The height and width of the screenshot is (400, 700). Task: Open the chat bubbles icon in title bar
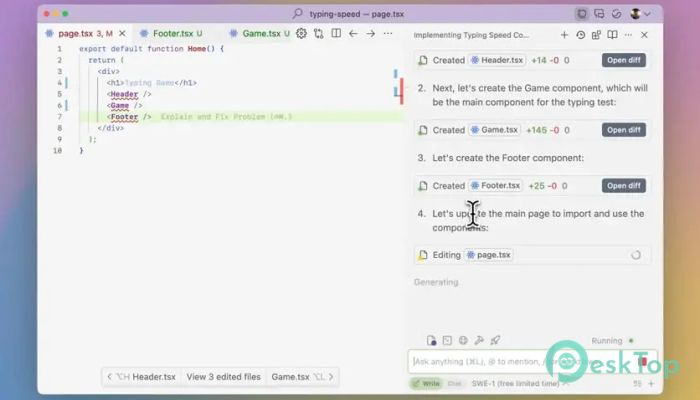[x=599, y=14]
